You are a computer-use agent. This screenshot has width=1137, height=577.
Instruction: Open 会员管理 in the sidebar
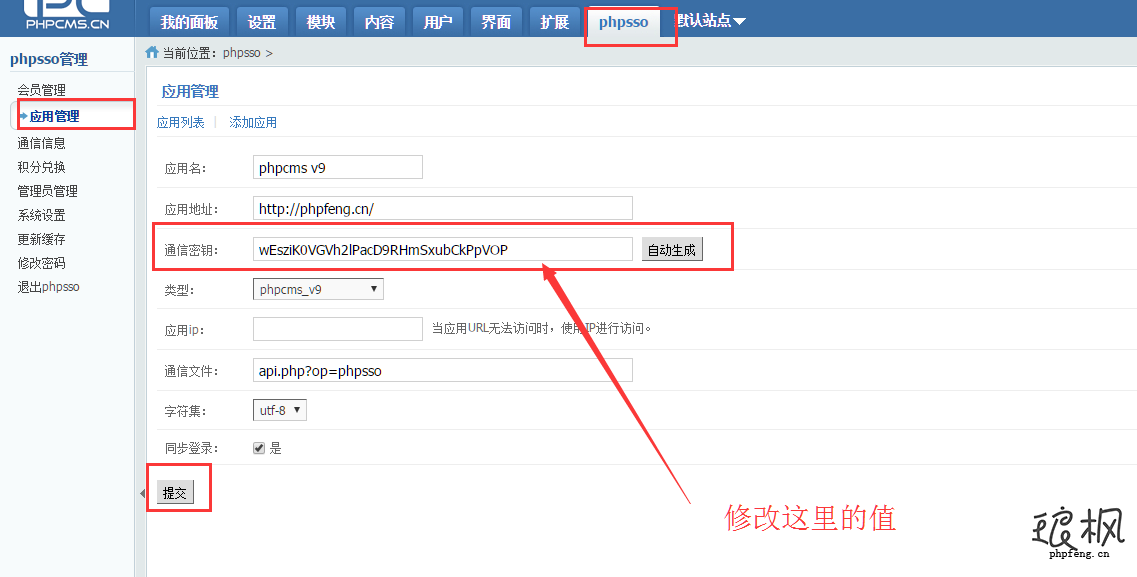(x=41, y=90)
